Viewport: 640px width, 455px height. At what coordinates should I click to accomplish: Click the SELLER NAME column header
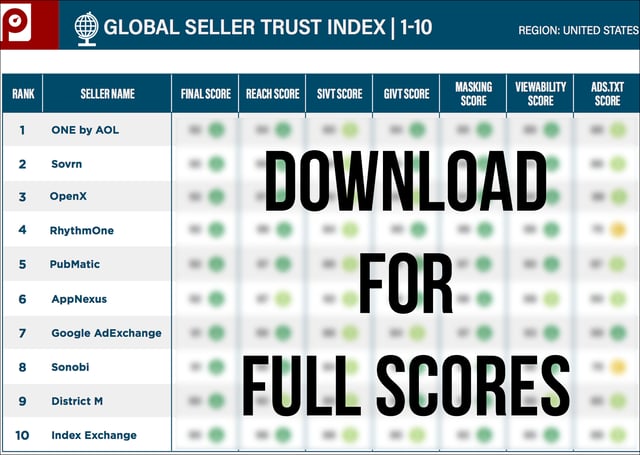pyautogui.click(x=107, y=94)
